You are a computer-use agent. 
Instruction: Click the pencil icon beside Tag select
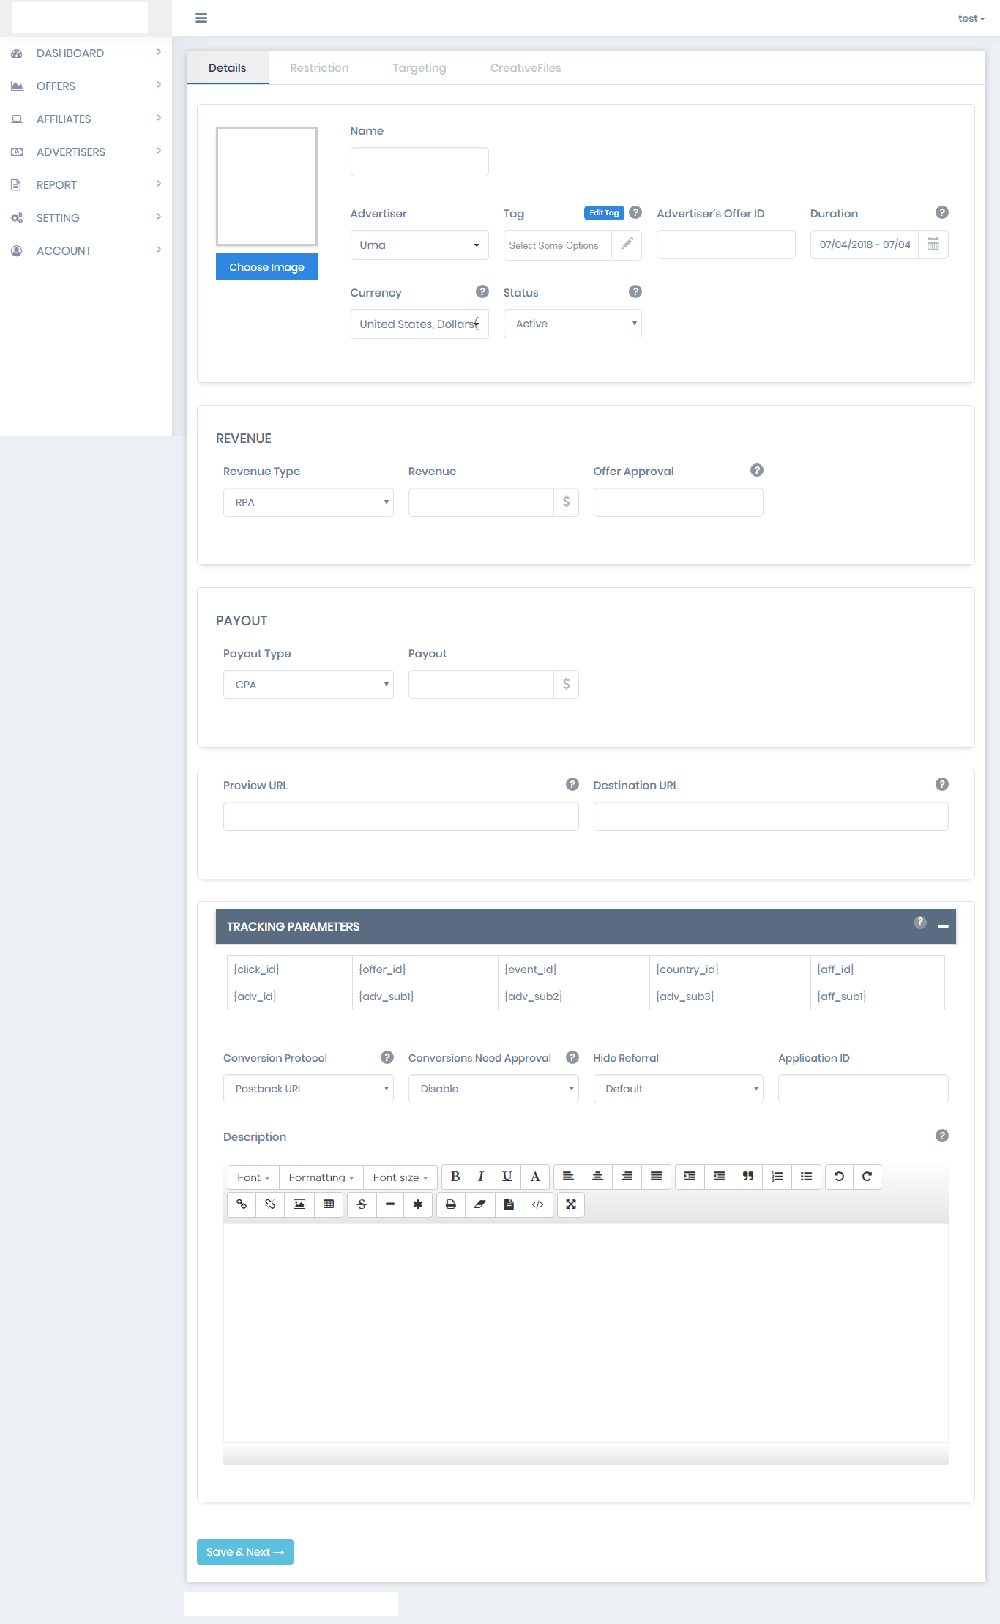coord(627,245)
